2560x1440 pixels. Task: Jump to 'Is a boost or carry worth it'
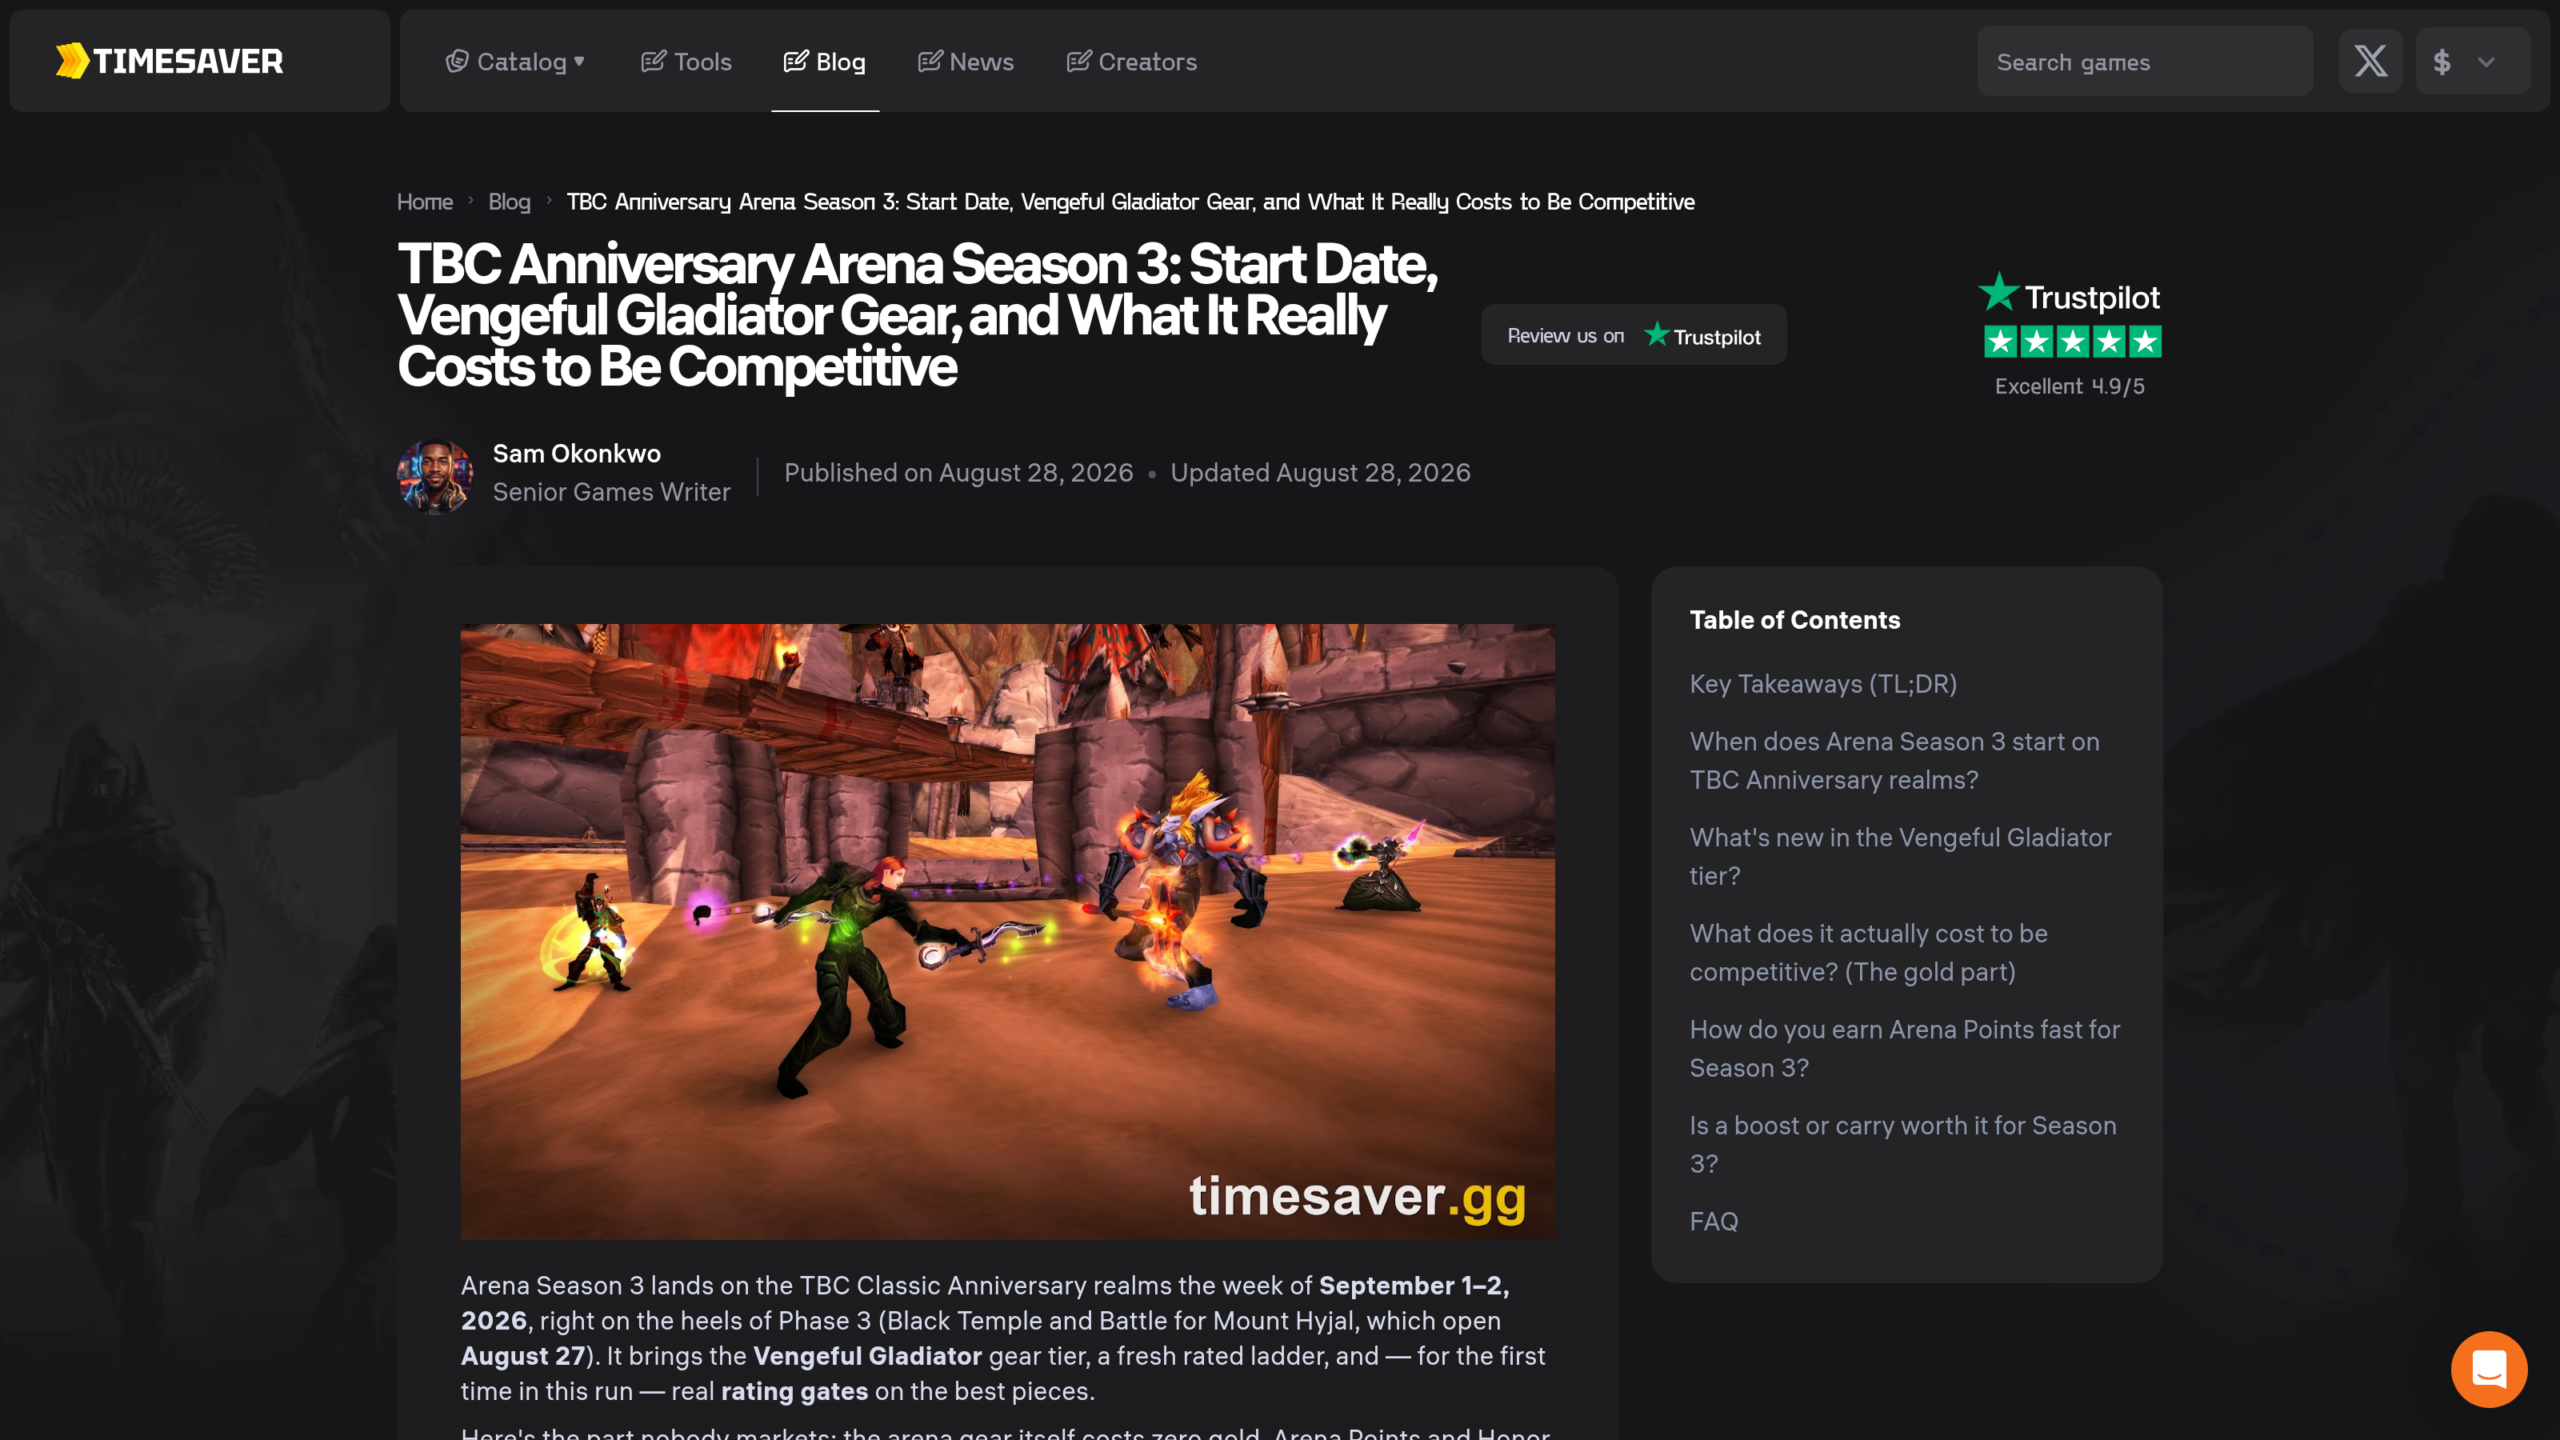click(x=1903, y=1145)
